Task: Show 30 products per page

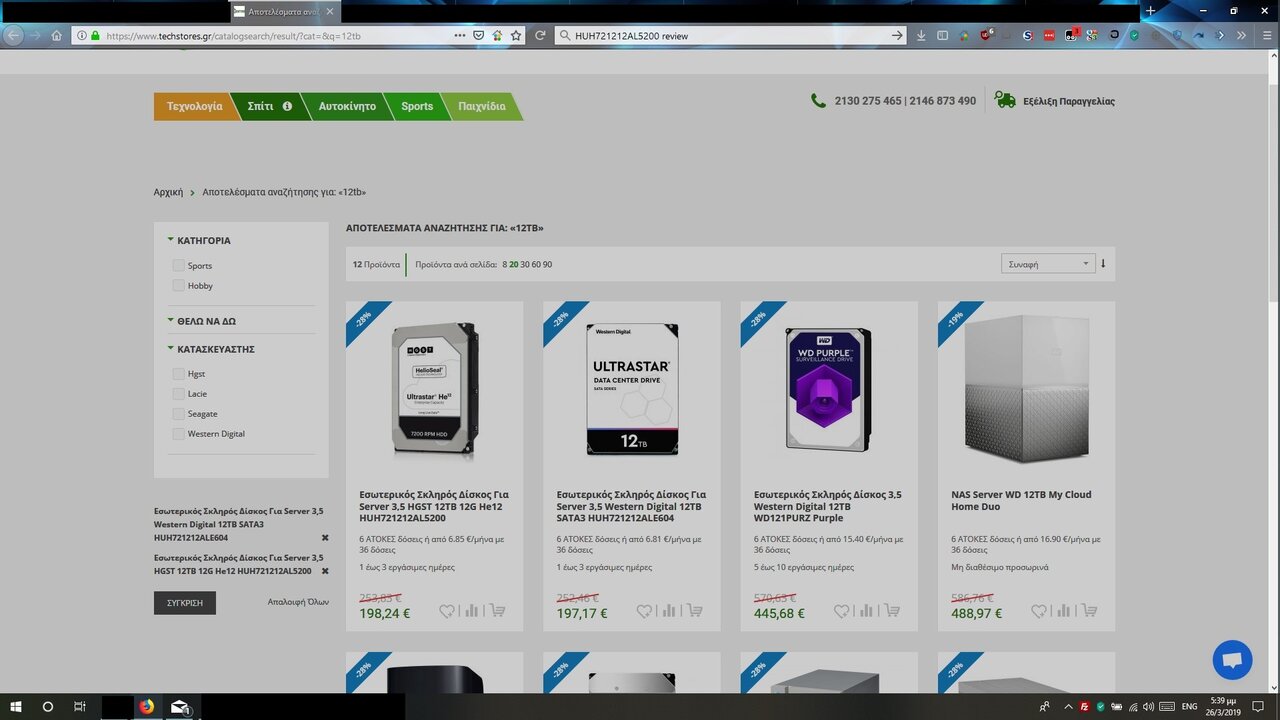Action: click(525, 265)
